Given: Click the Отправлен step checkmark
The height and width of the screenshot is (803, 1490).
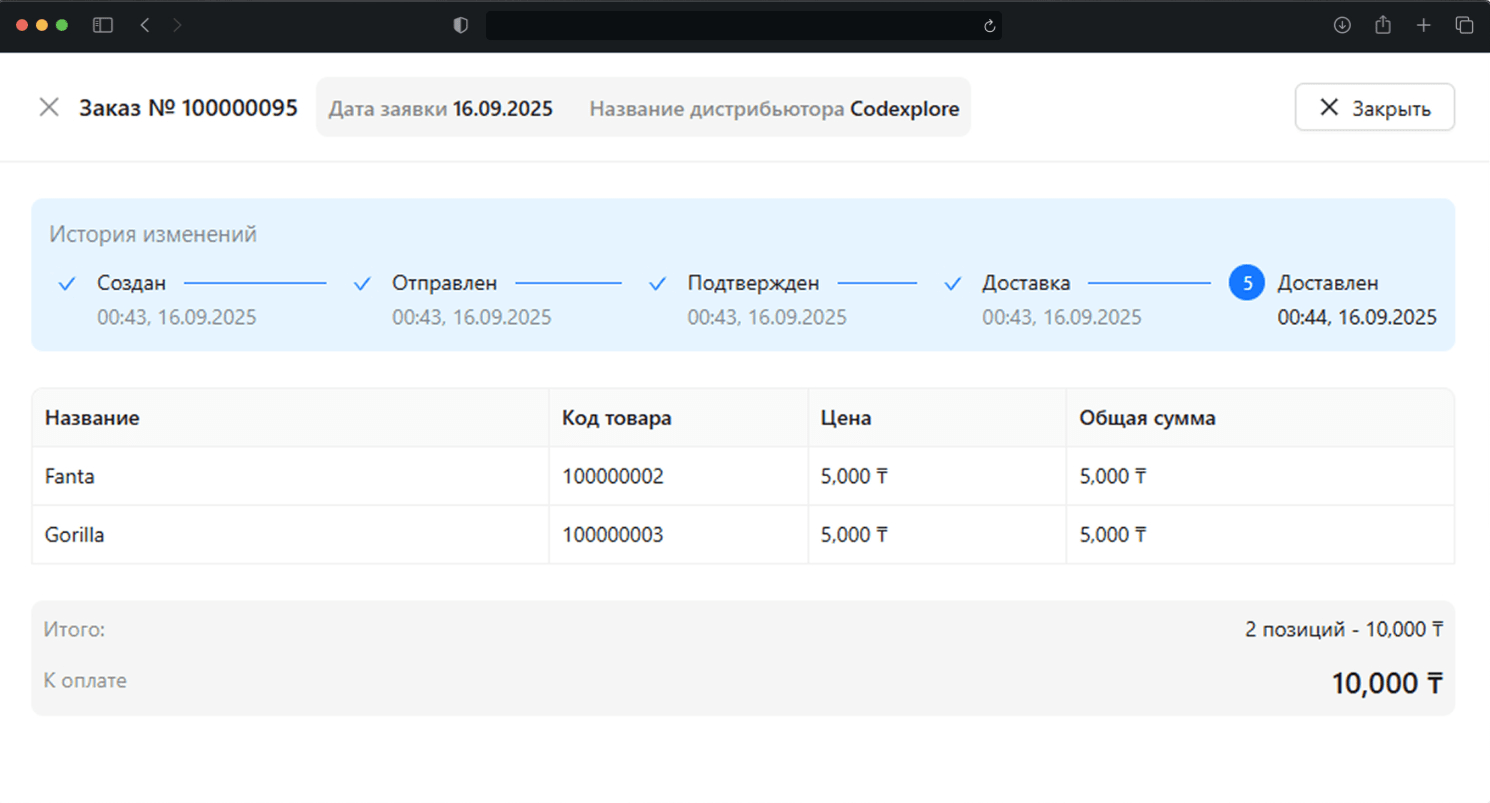Looking at the screenshot, I should (362, 284).
